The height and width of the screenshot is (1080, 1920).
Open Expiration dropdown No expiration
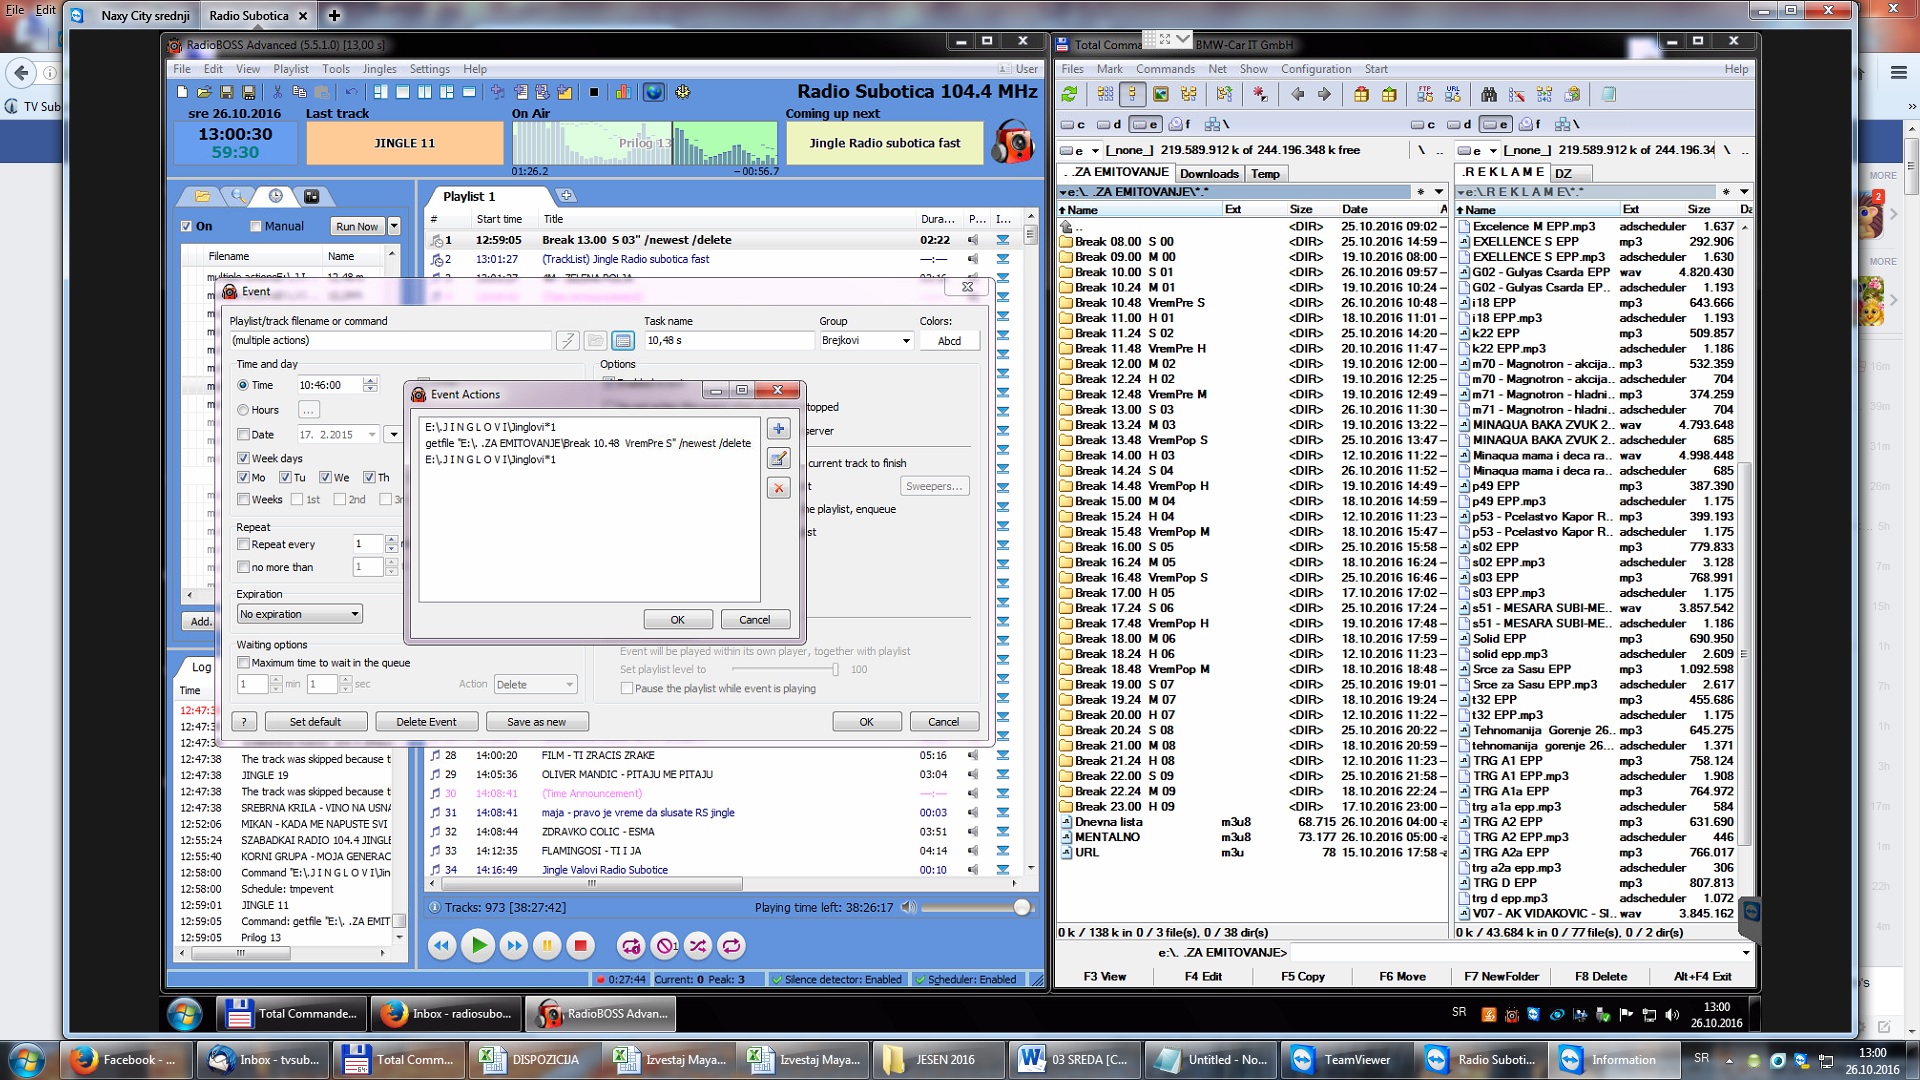299,614
